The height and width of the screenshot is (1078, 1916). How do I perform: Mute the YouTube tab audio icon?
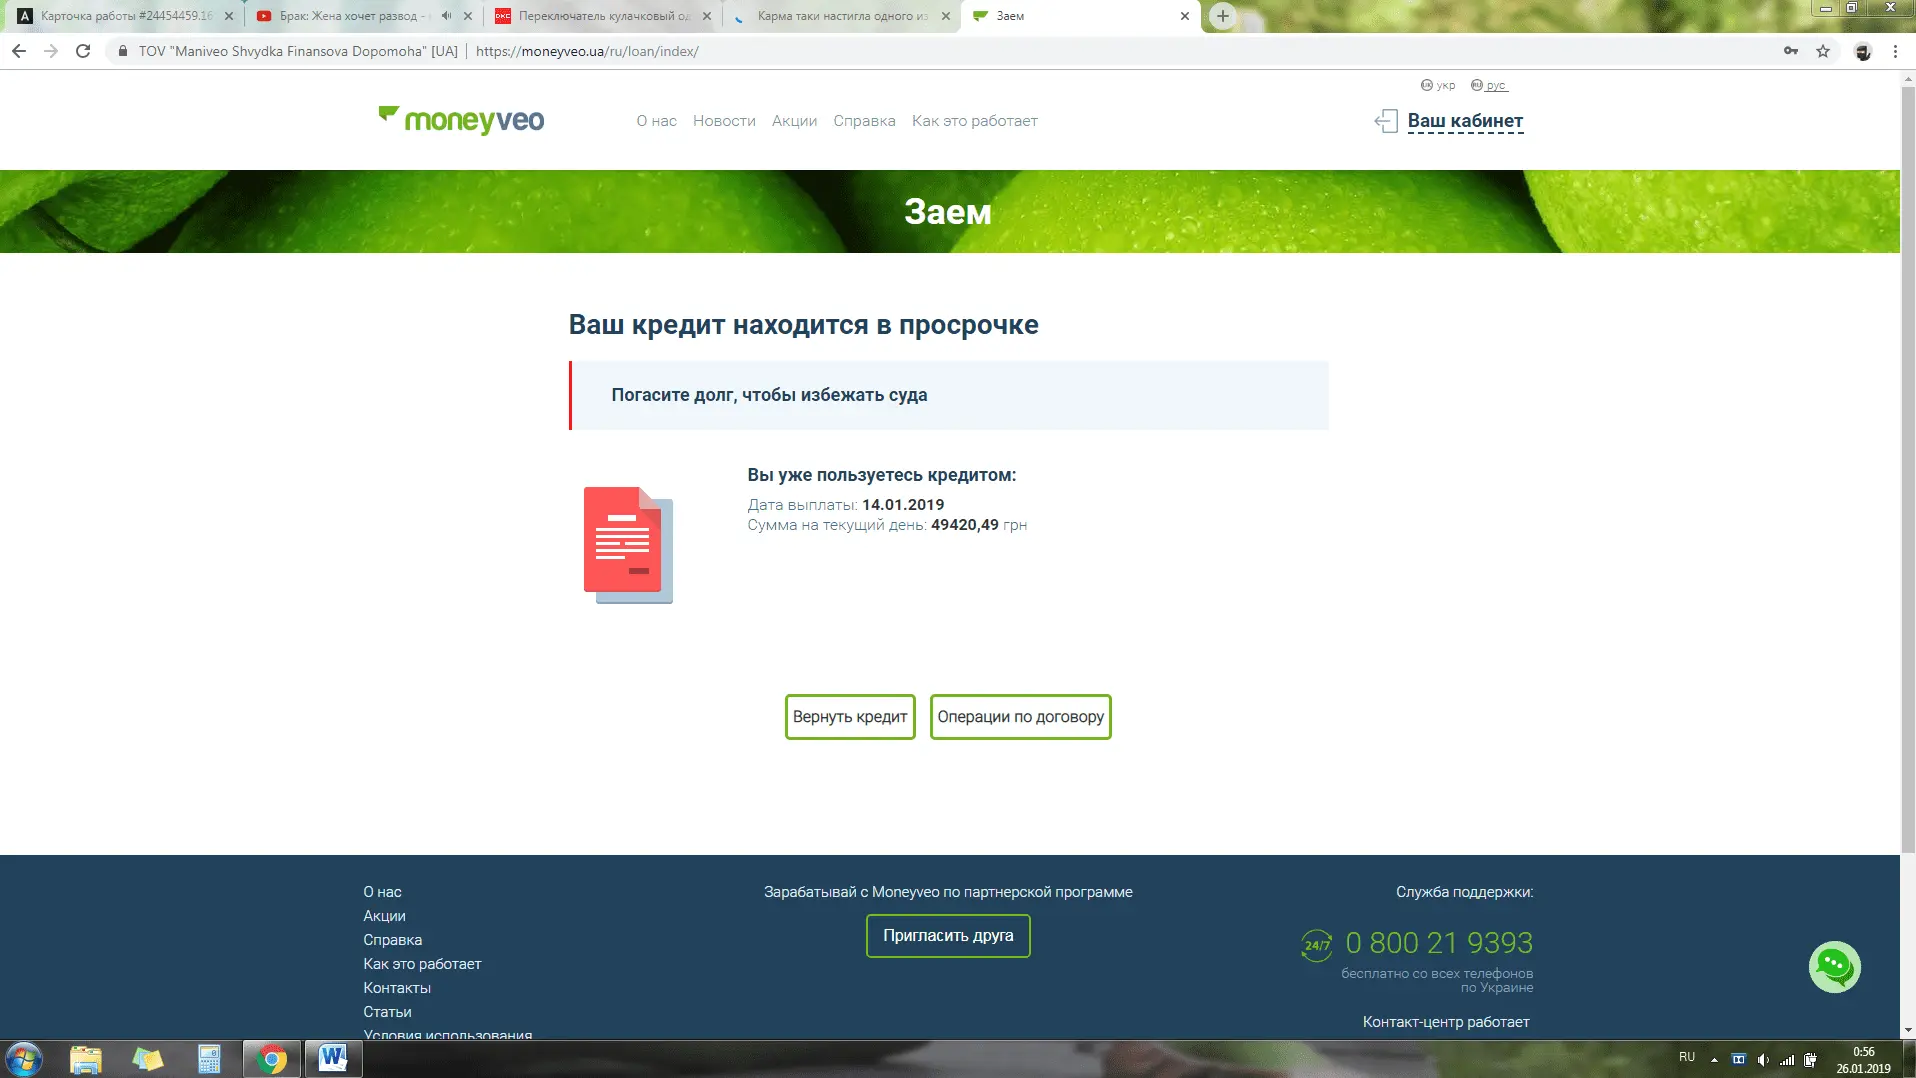tap(446, 16)
